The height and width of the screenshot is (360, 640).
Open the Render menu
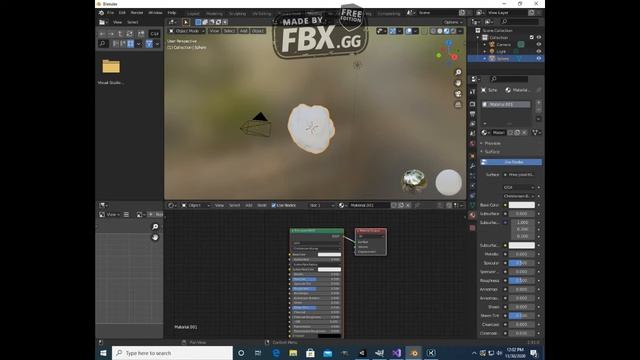(x=137, y=13)
